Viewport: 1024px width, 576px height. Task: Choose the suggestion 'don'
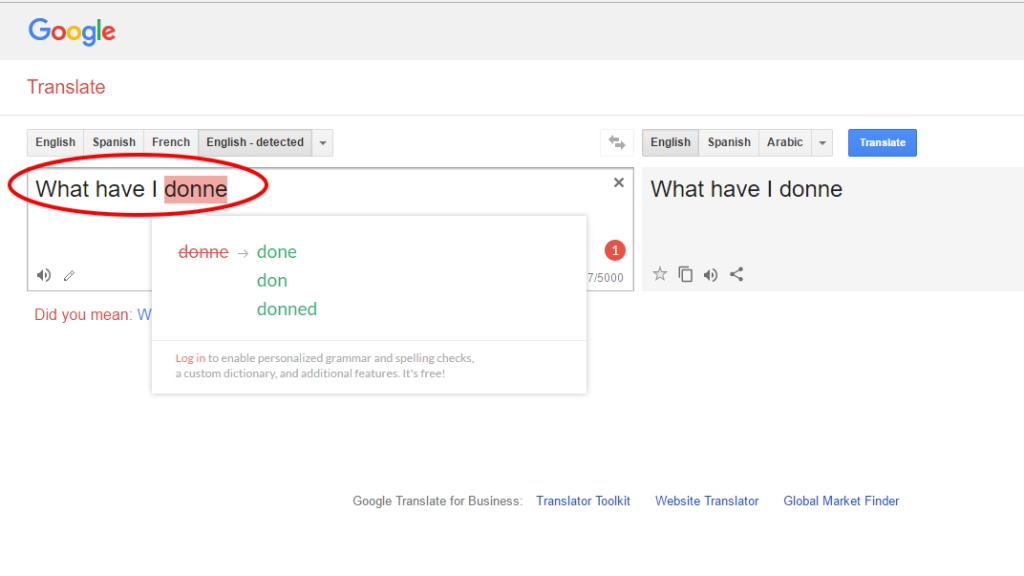click(x=272, y=281)
